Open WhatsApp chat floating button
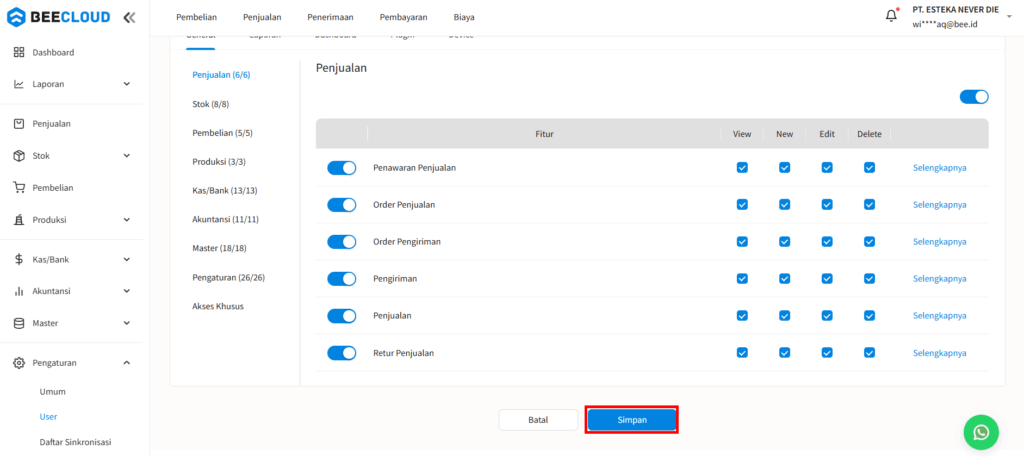 click(x=980, y=431)
